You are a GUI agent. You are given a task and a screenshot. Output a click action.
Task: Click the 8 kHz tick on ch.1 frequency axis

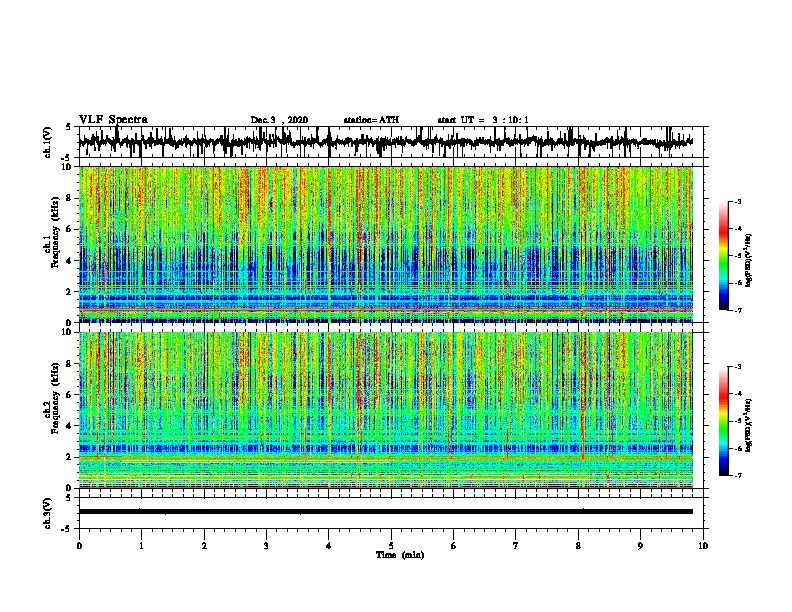(x=69, y=198)
